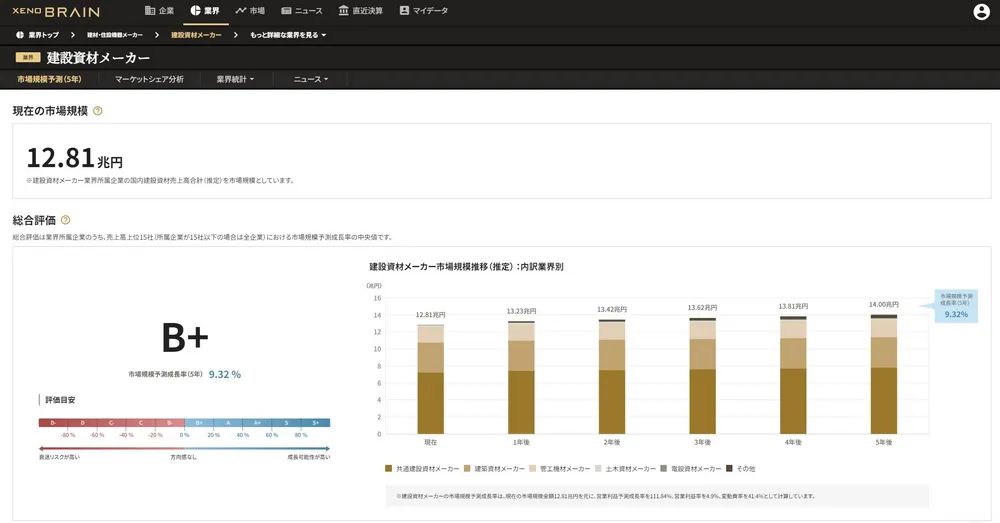Toggle 共通建設資材メーカー legend entry
The image size is (1000, 523).
click(422, 469)
